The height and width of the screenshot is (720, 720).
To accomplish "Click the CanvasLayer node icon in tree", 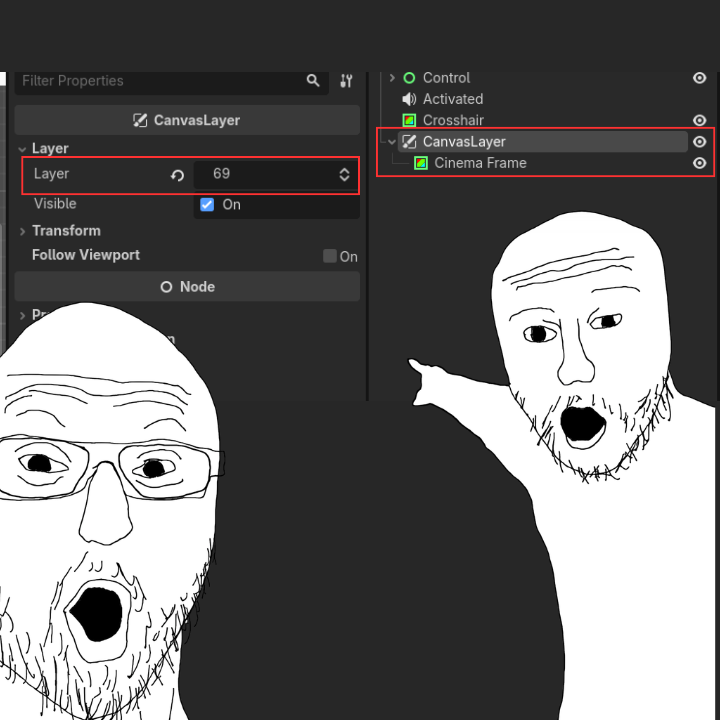I will 409,142.
